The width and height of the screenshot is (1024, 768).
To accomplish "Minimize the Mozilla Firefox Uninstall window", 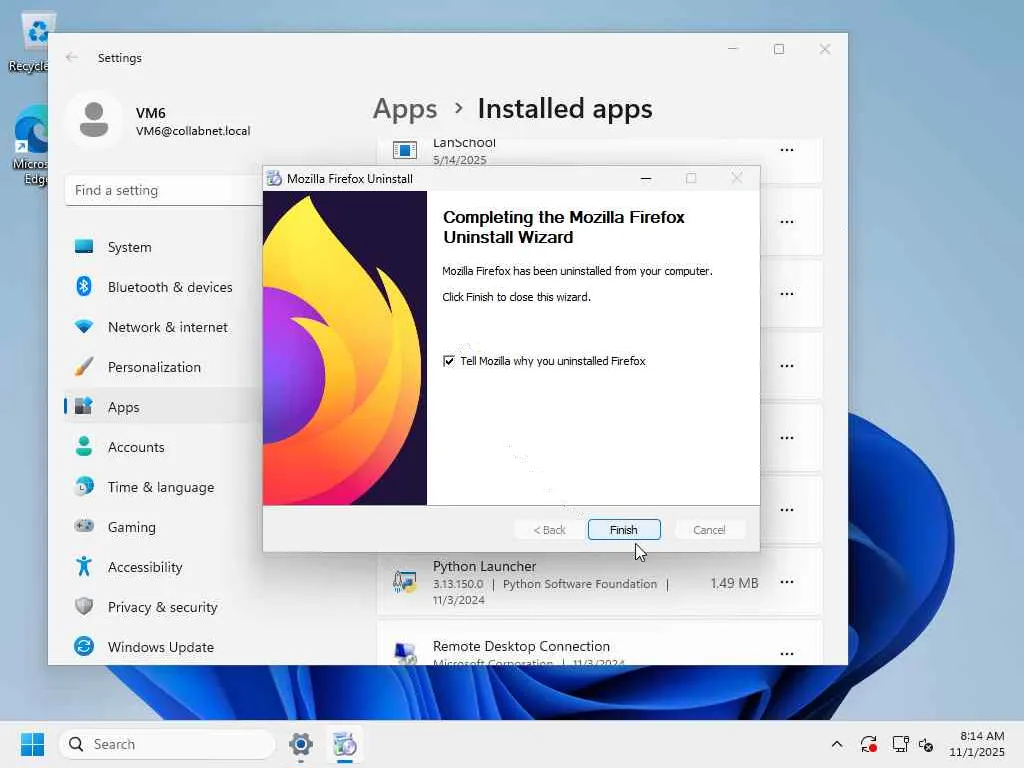I will (646, 178).
